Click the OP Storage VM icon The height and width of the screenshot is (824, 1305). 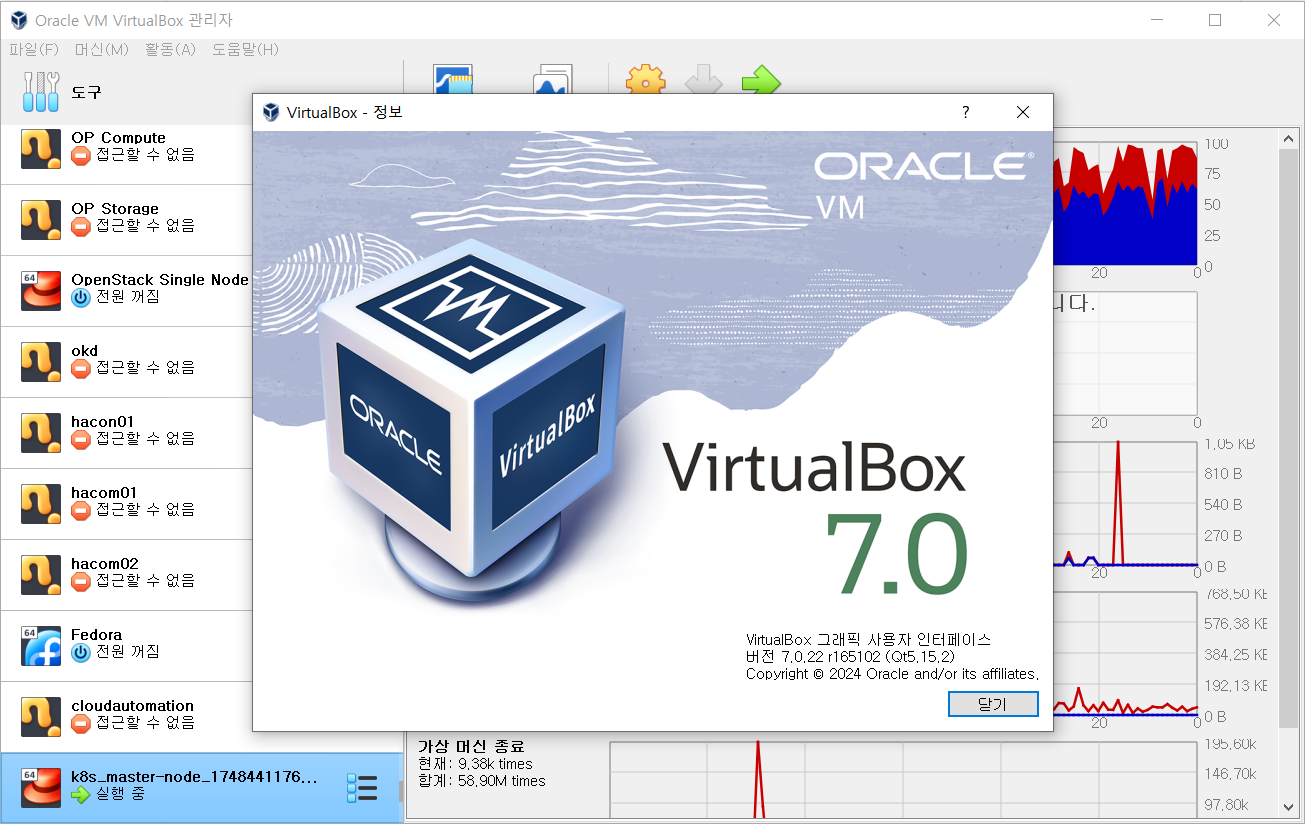tap(41, 218)
